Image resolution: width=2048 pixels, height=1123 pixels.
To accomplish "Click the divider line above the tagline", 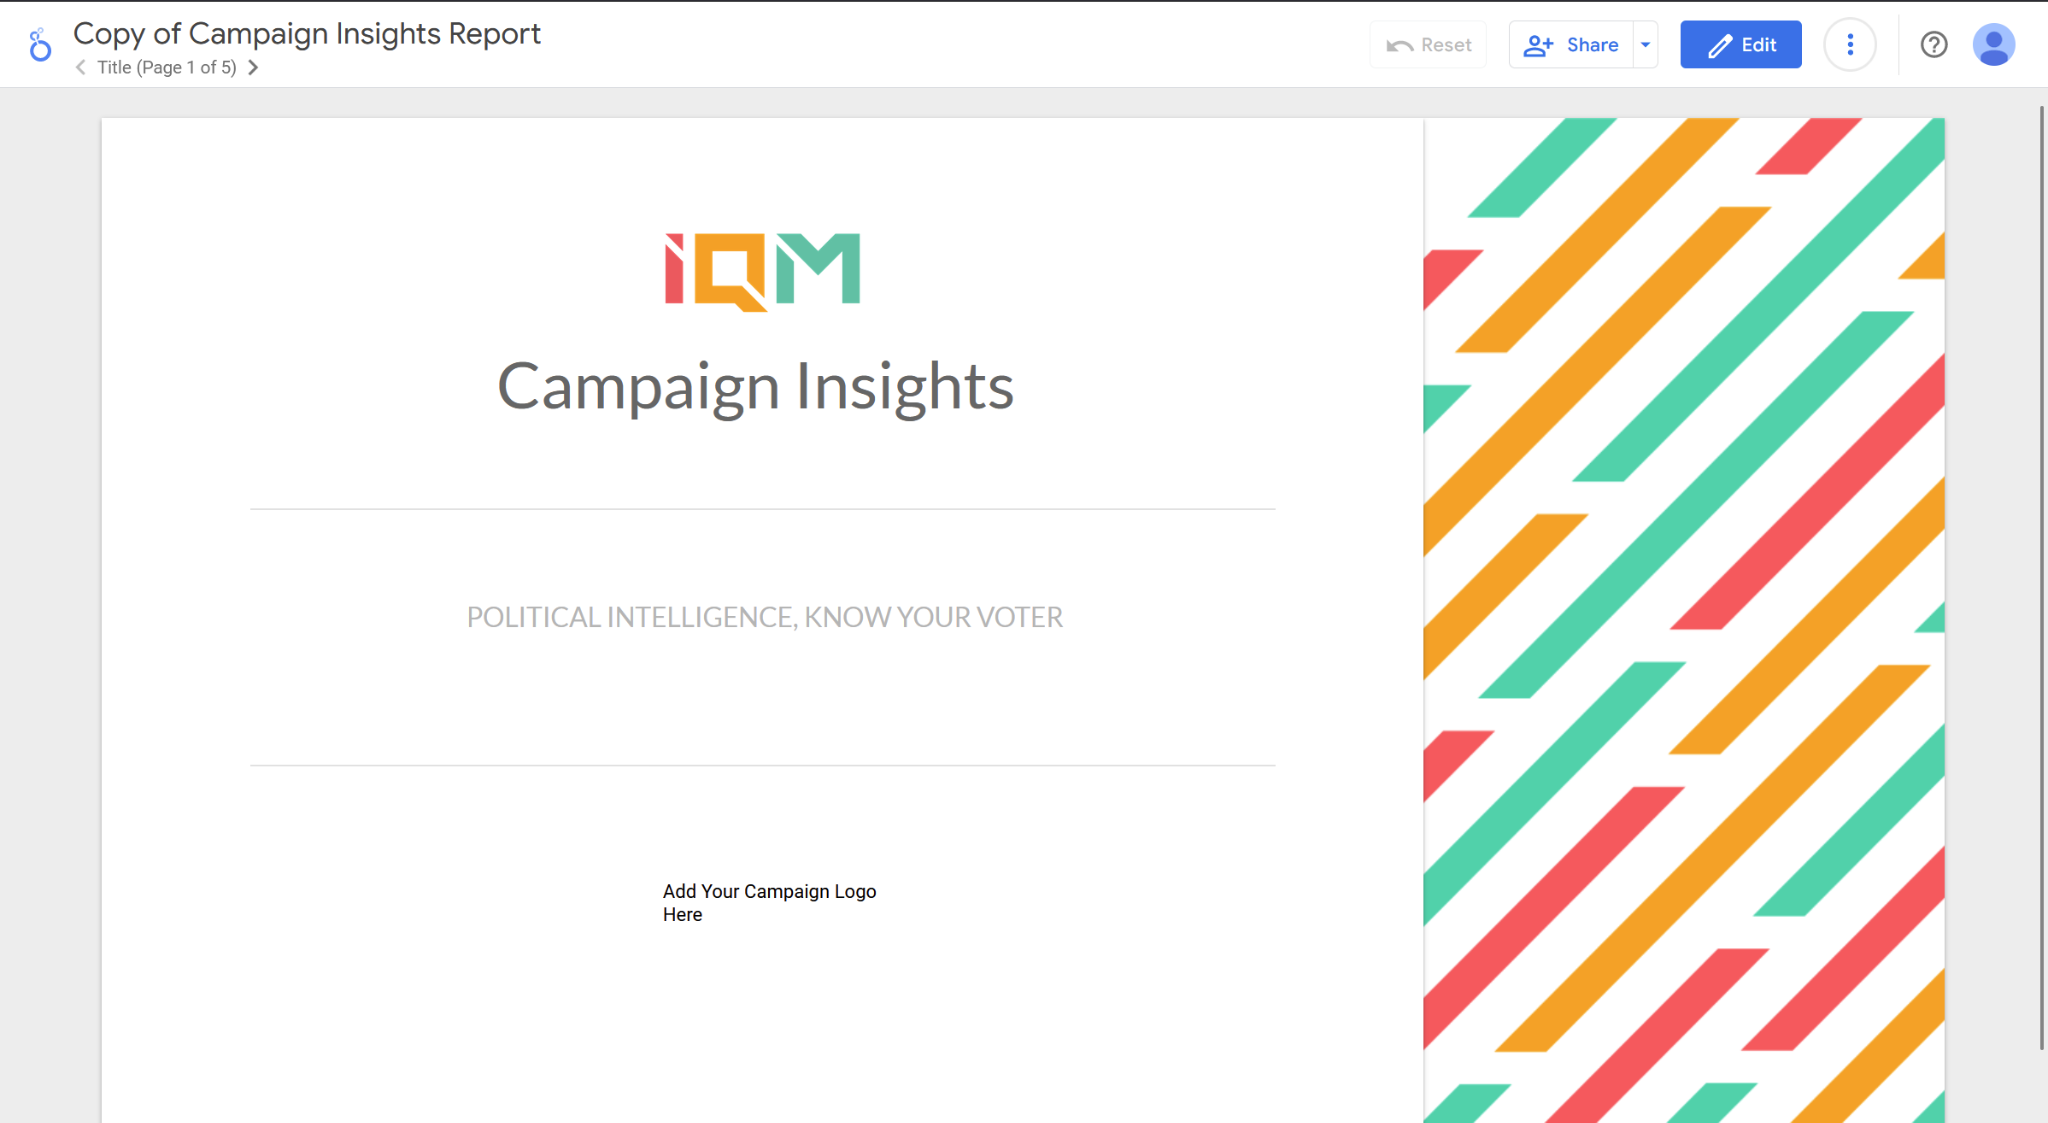I will (762, 509).
